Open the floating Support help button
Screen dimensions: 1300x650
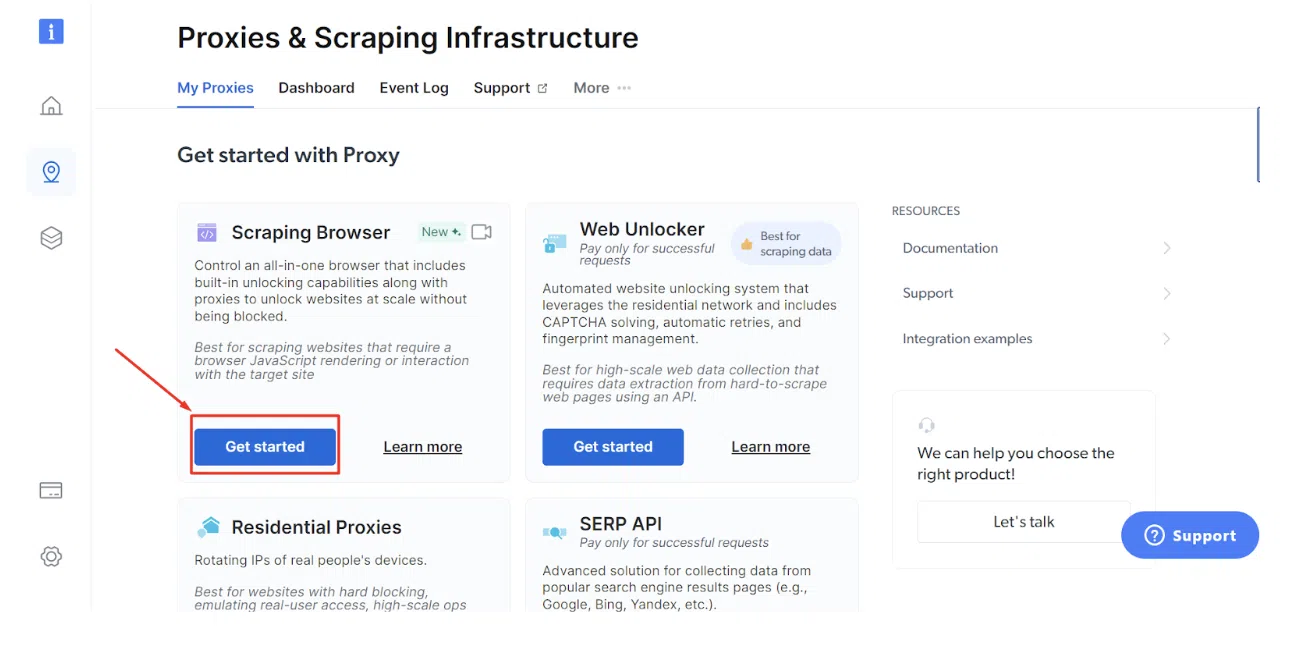click(x=1190, y=536)
